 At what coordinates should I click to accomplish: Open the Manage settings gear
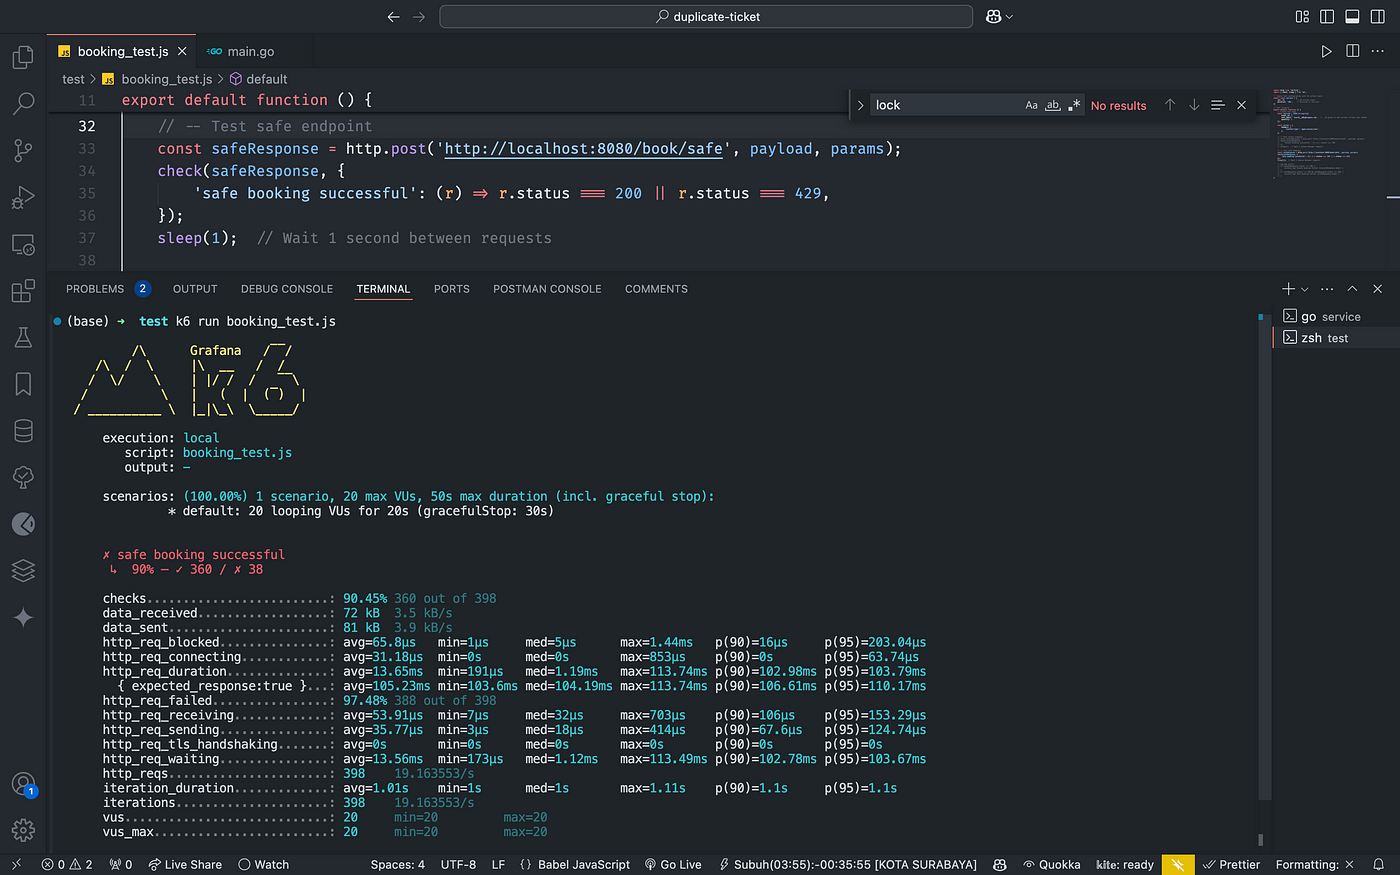tap(23, 830)
